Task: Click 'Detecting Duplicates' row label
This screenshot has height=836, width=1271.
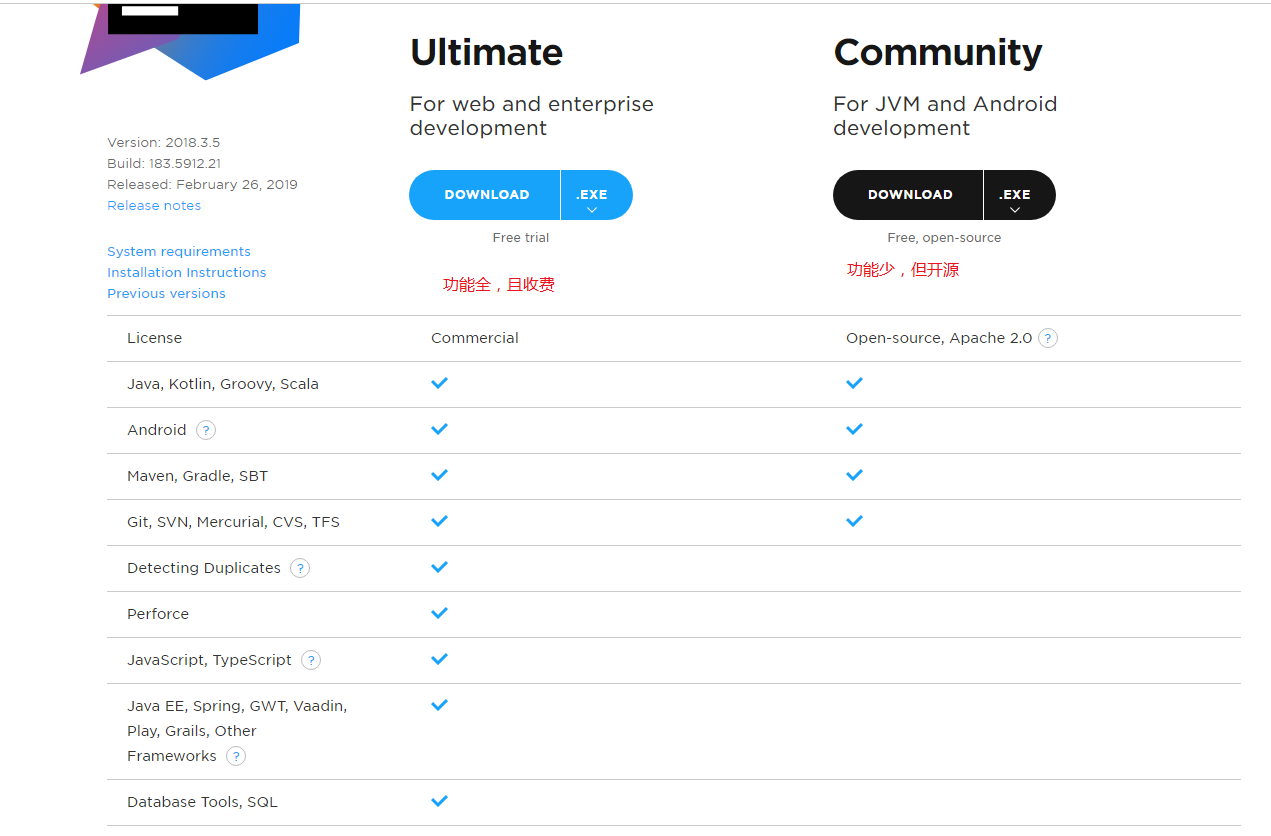Action: point(204,568)
